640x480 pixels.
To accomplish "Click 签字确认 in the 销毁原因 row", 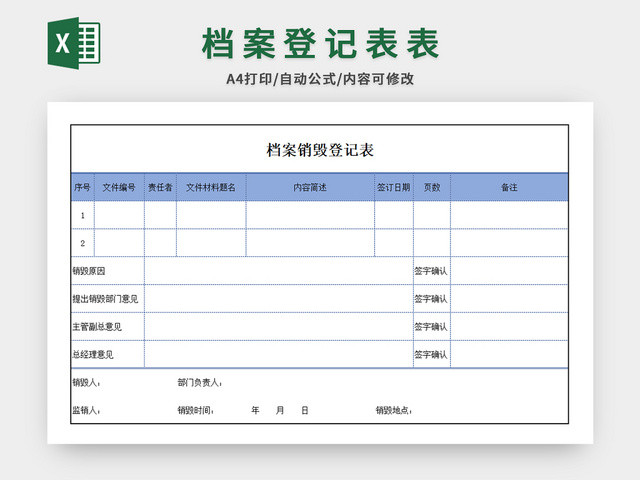I will (431, 271).
